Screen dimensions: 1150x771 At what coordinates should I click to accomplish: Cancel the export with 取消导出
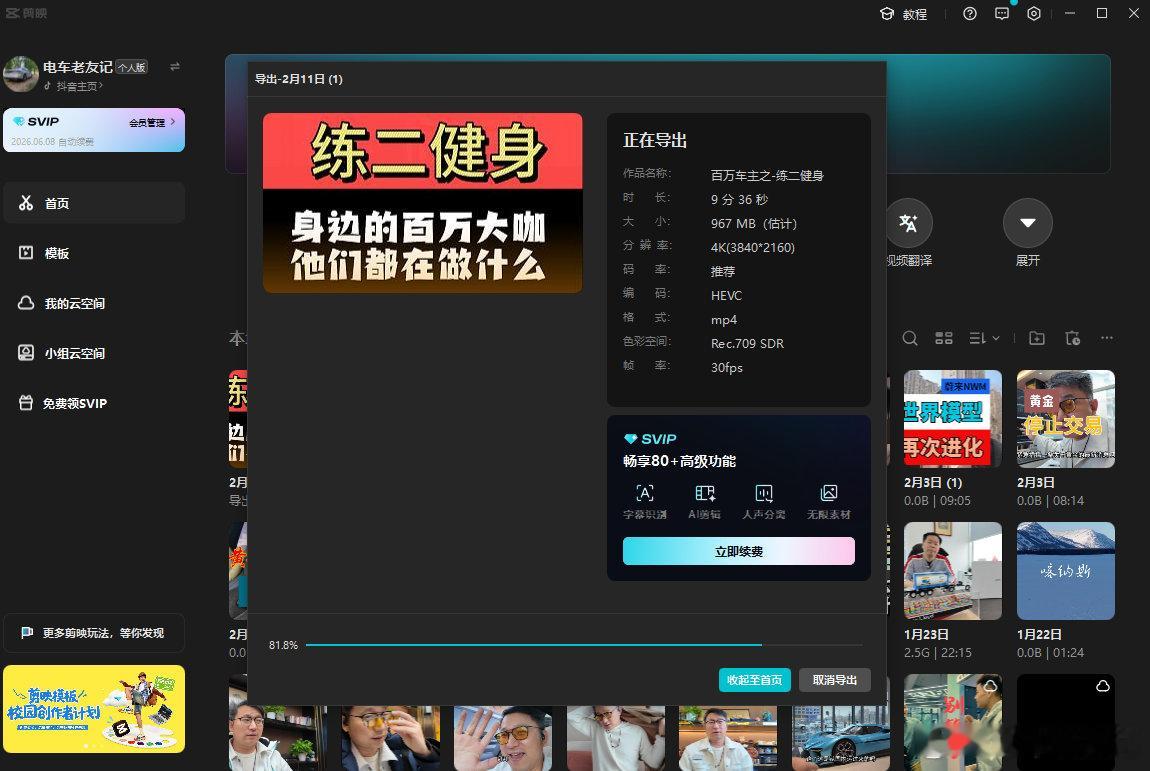835,679
